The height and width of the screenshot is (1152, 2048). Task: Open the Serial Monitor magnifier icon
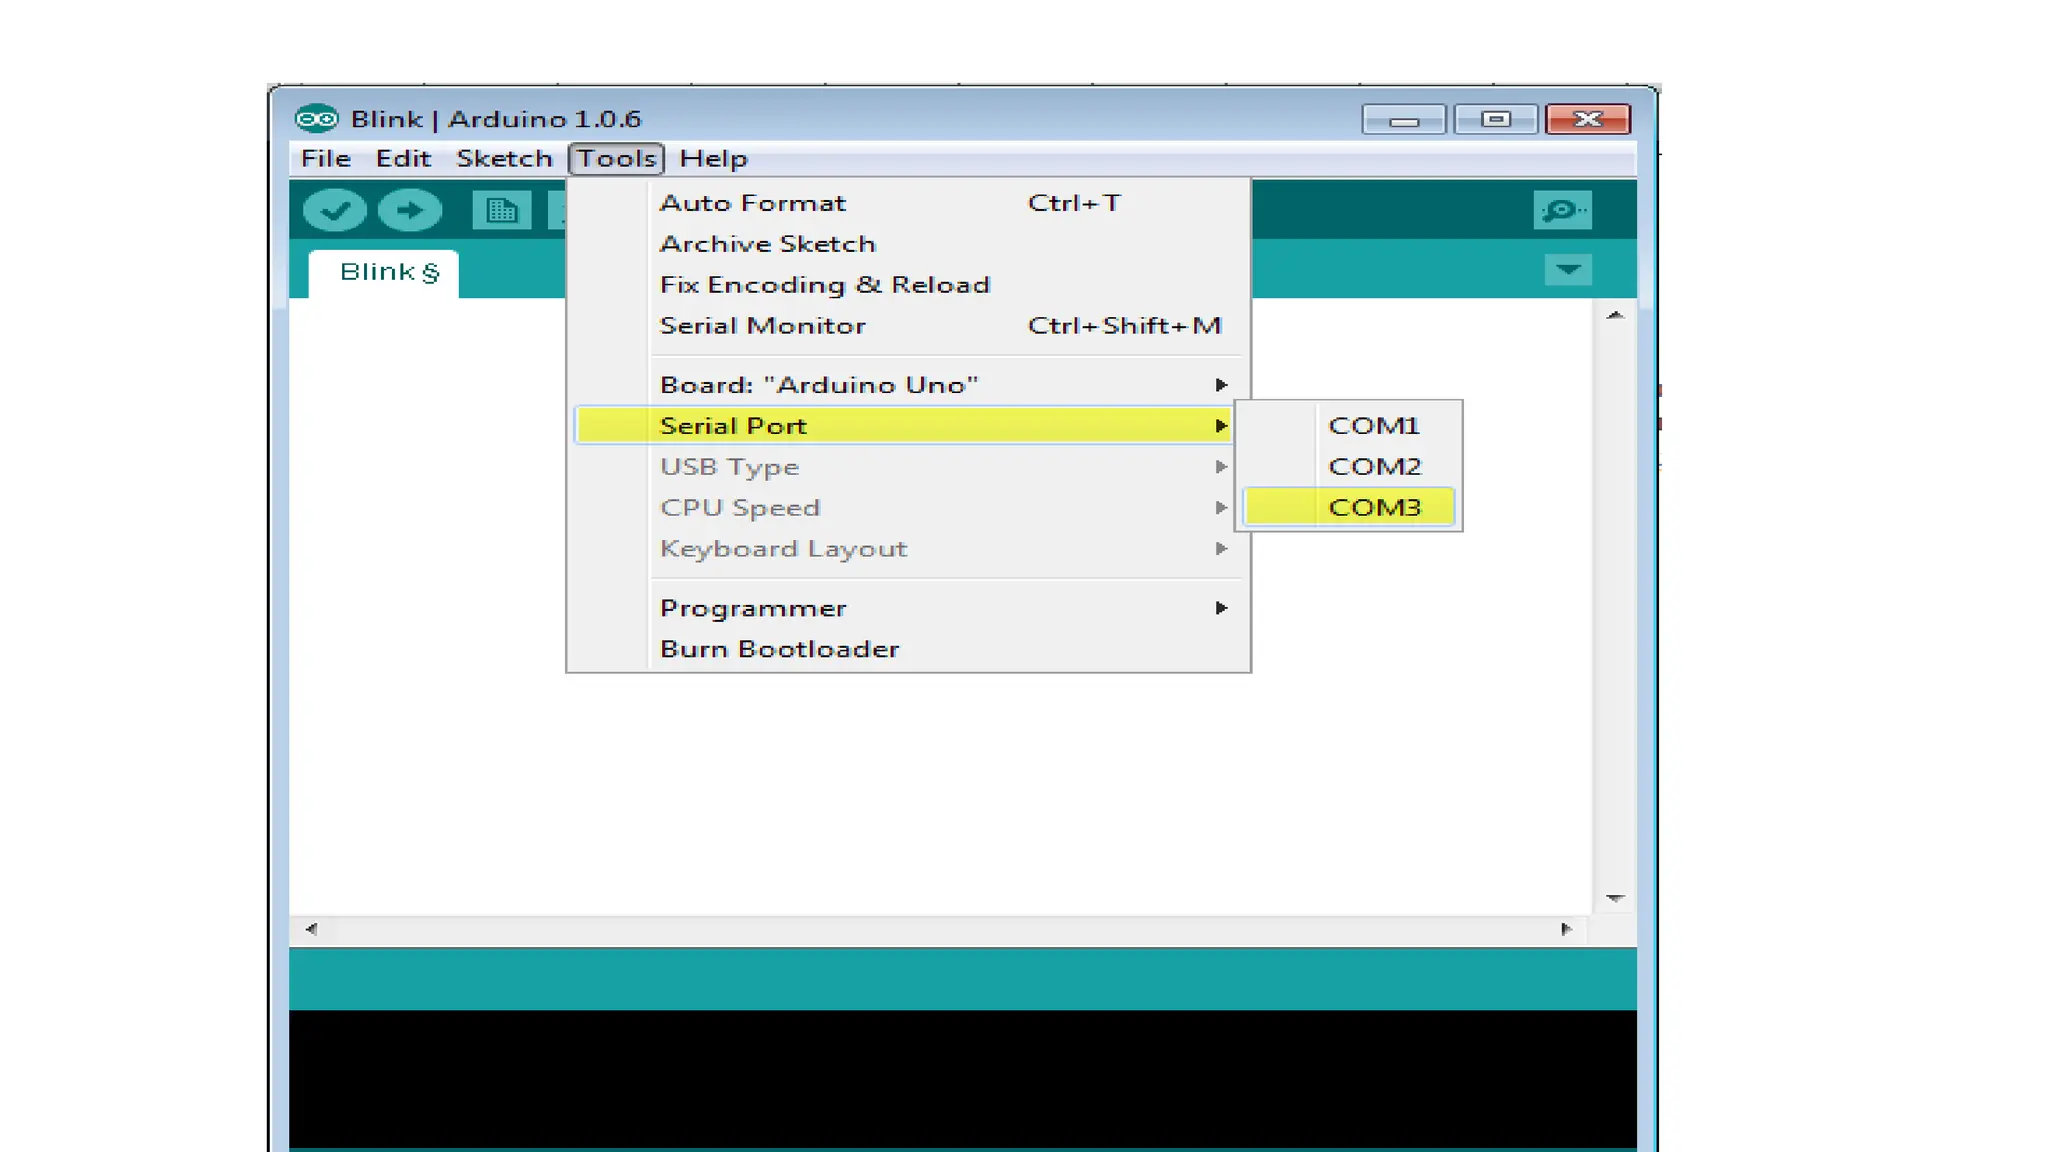click(x=1561, y=210)
